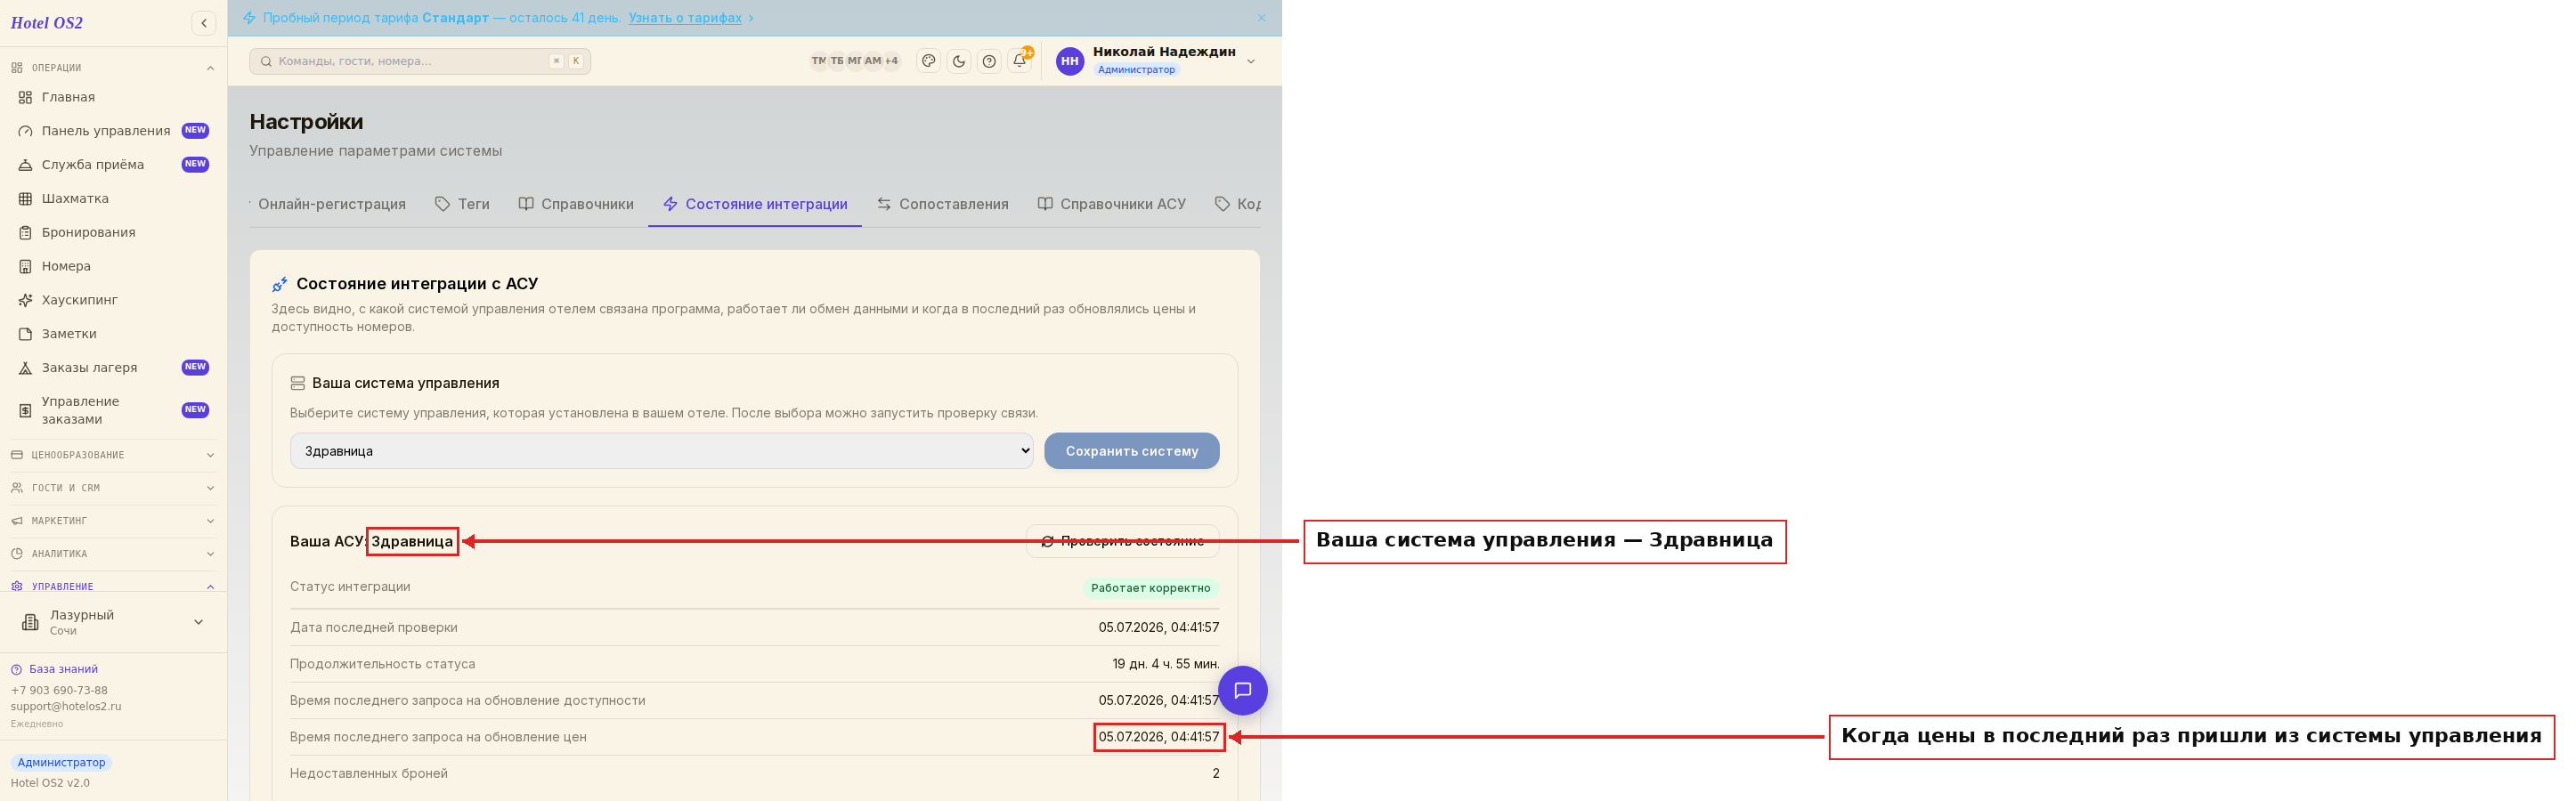Click the МГ team member avatar
Viewport: 2576px width, 801px height.
pos(855,61)
